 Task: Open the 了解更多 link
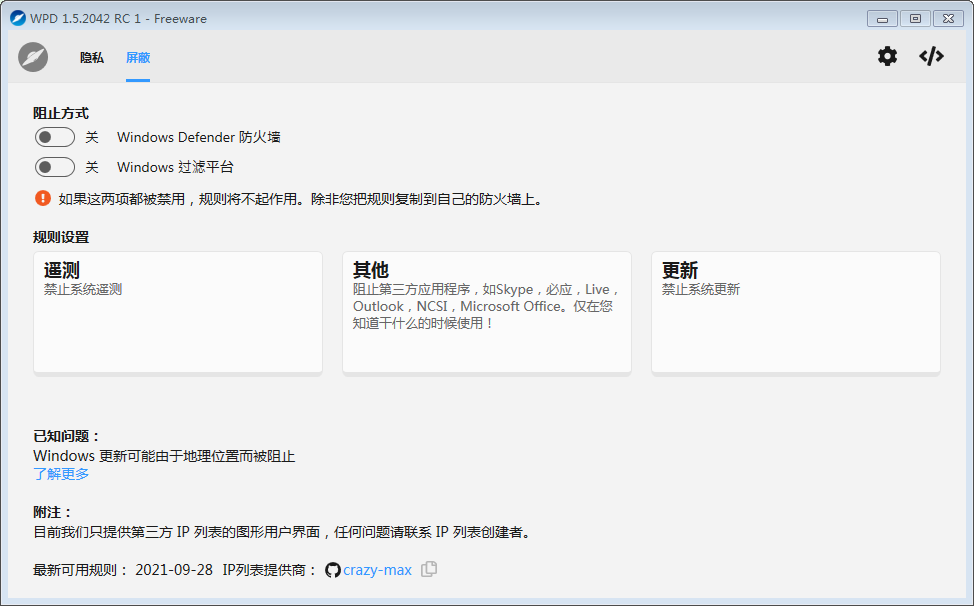[61, 474]
